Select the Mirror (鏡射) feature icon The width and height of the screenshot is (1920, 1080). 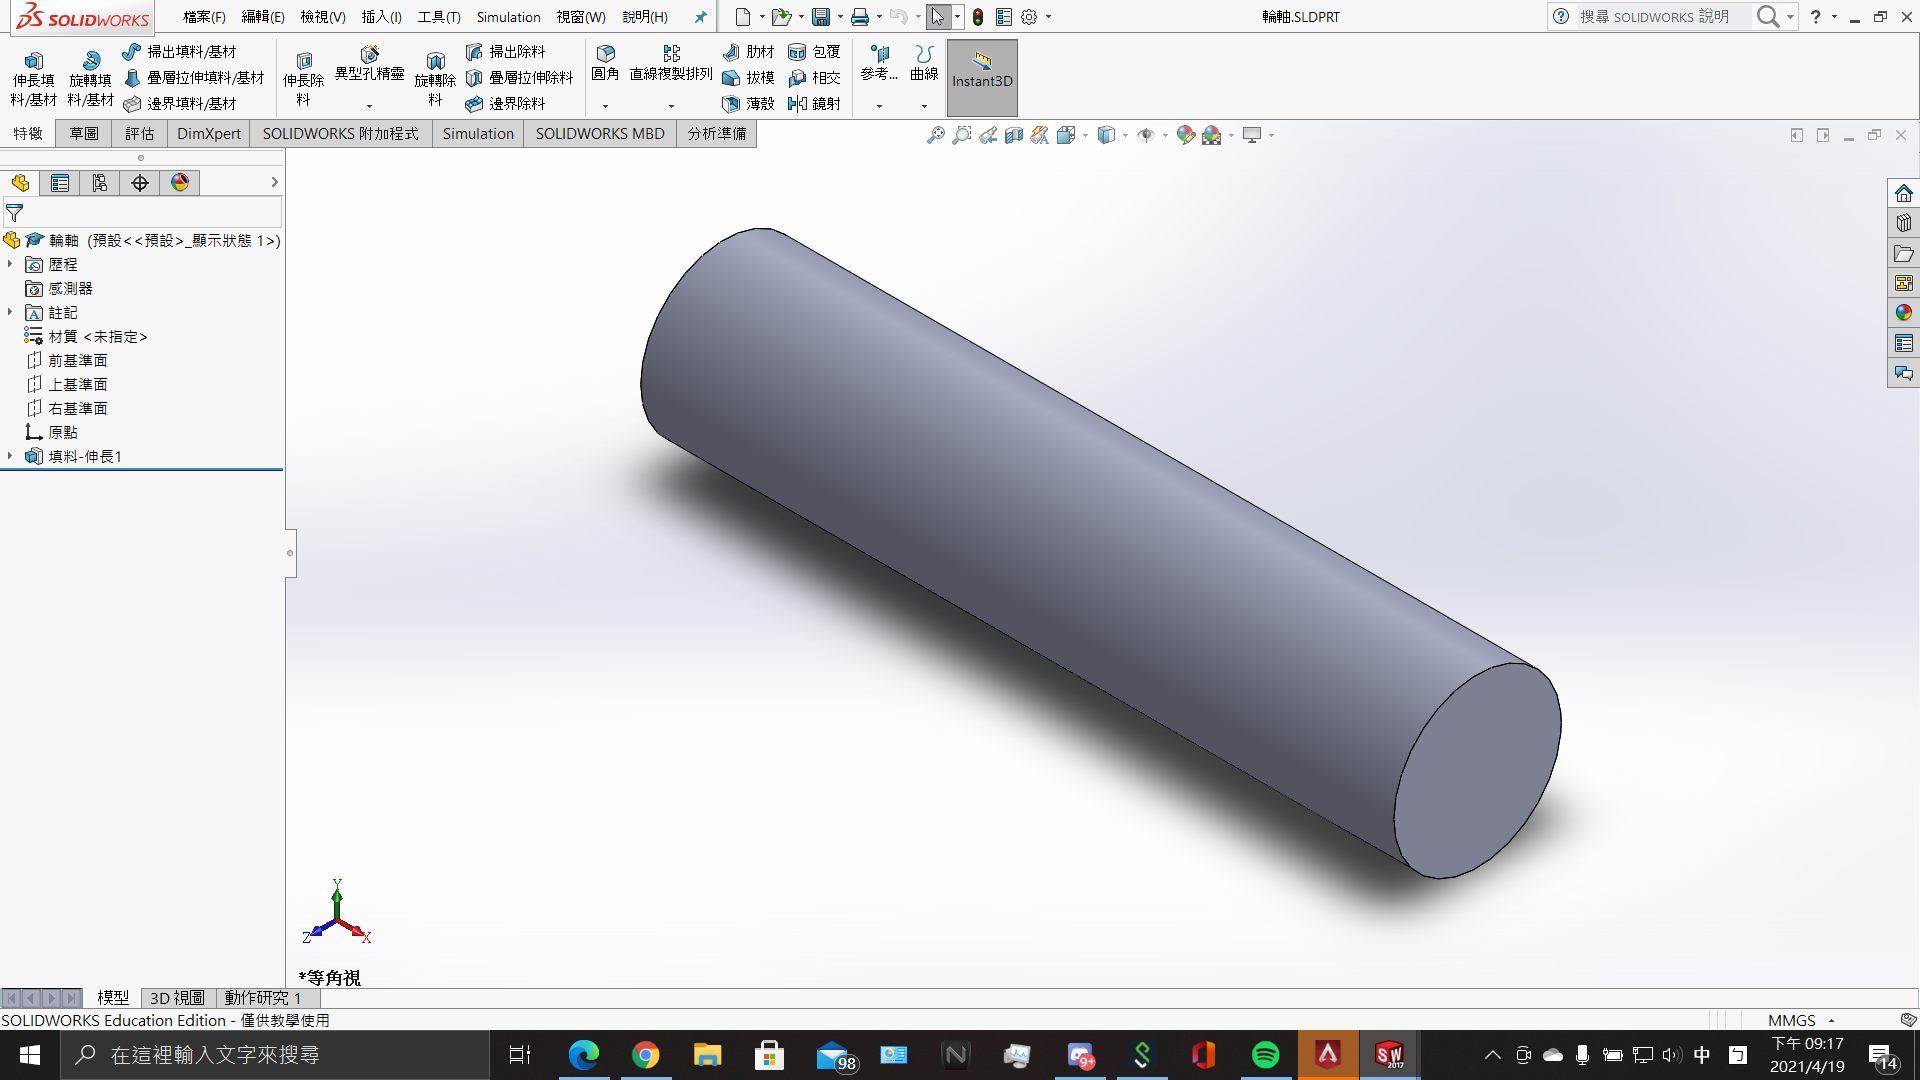click(797, 103)
